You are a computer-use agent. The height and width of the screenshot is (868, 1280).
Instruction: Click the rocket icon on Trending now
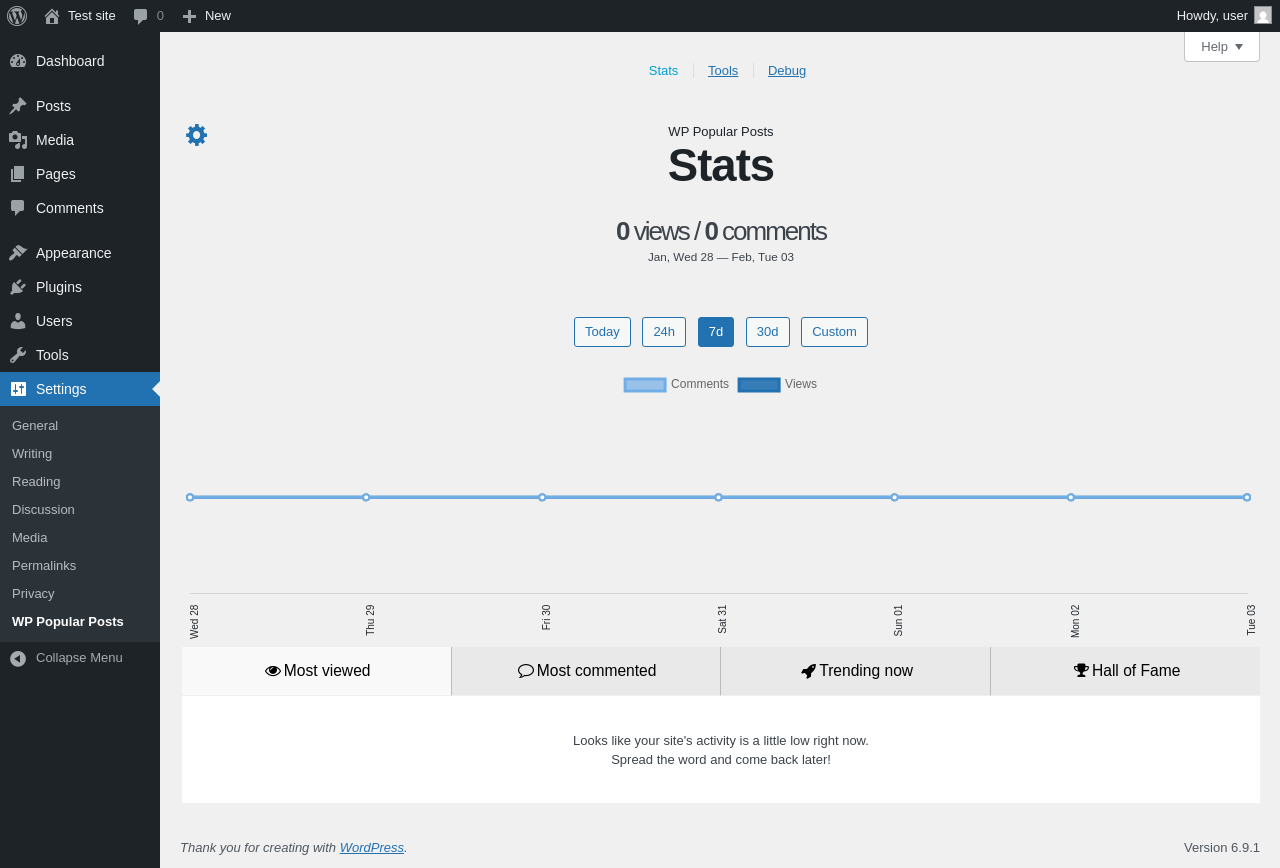click(809, 671)
